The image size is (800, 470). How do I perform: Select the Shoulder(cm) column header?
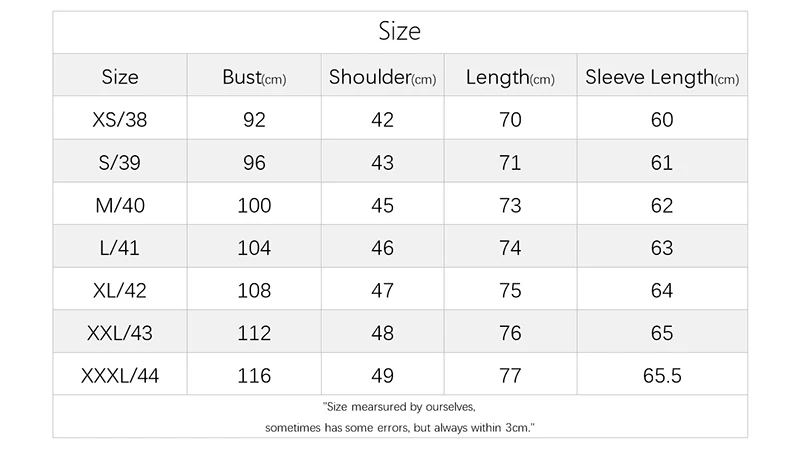[x=382, y=77]
